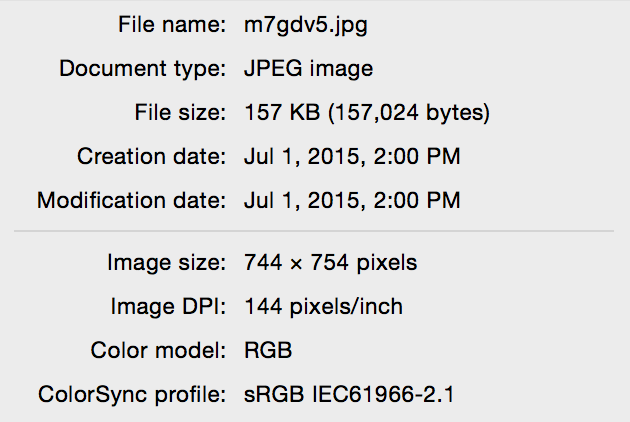Click the horizontal separator line
This screenshot has width=630, height=422.
point(314,231)
